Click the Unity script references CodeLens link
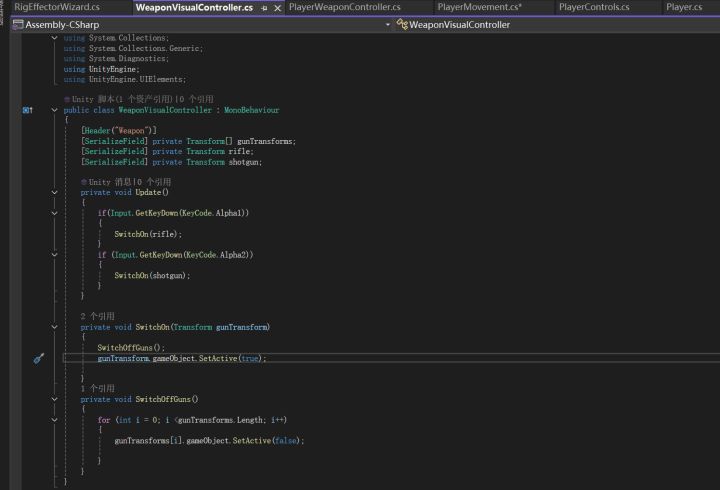 coord(139,99)
